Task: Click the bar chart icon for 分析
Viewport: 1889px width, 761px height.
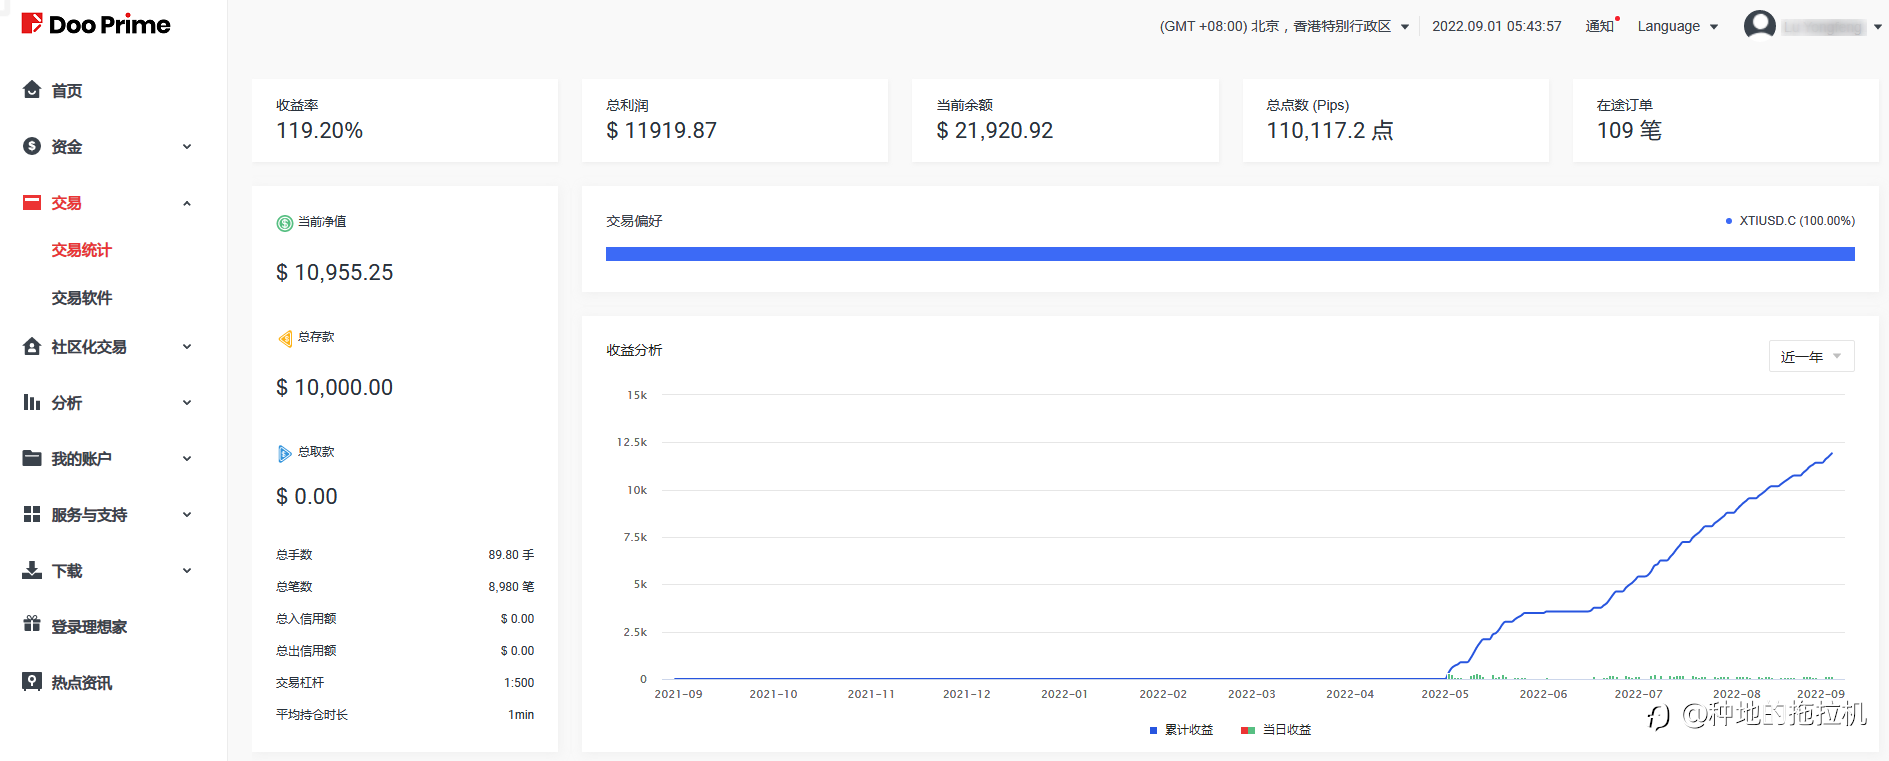Action: pyautogui.click(x=32, y=403)
